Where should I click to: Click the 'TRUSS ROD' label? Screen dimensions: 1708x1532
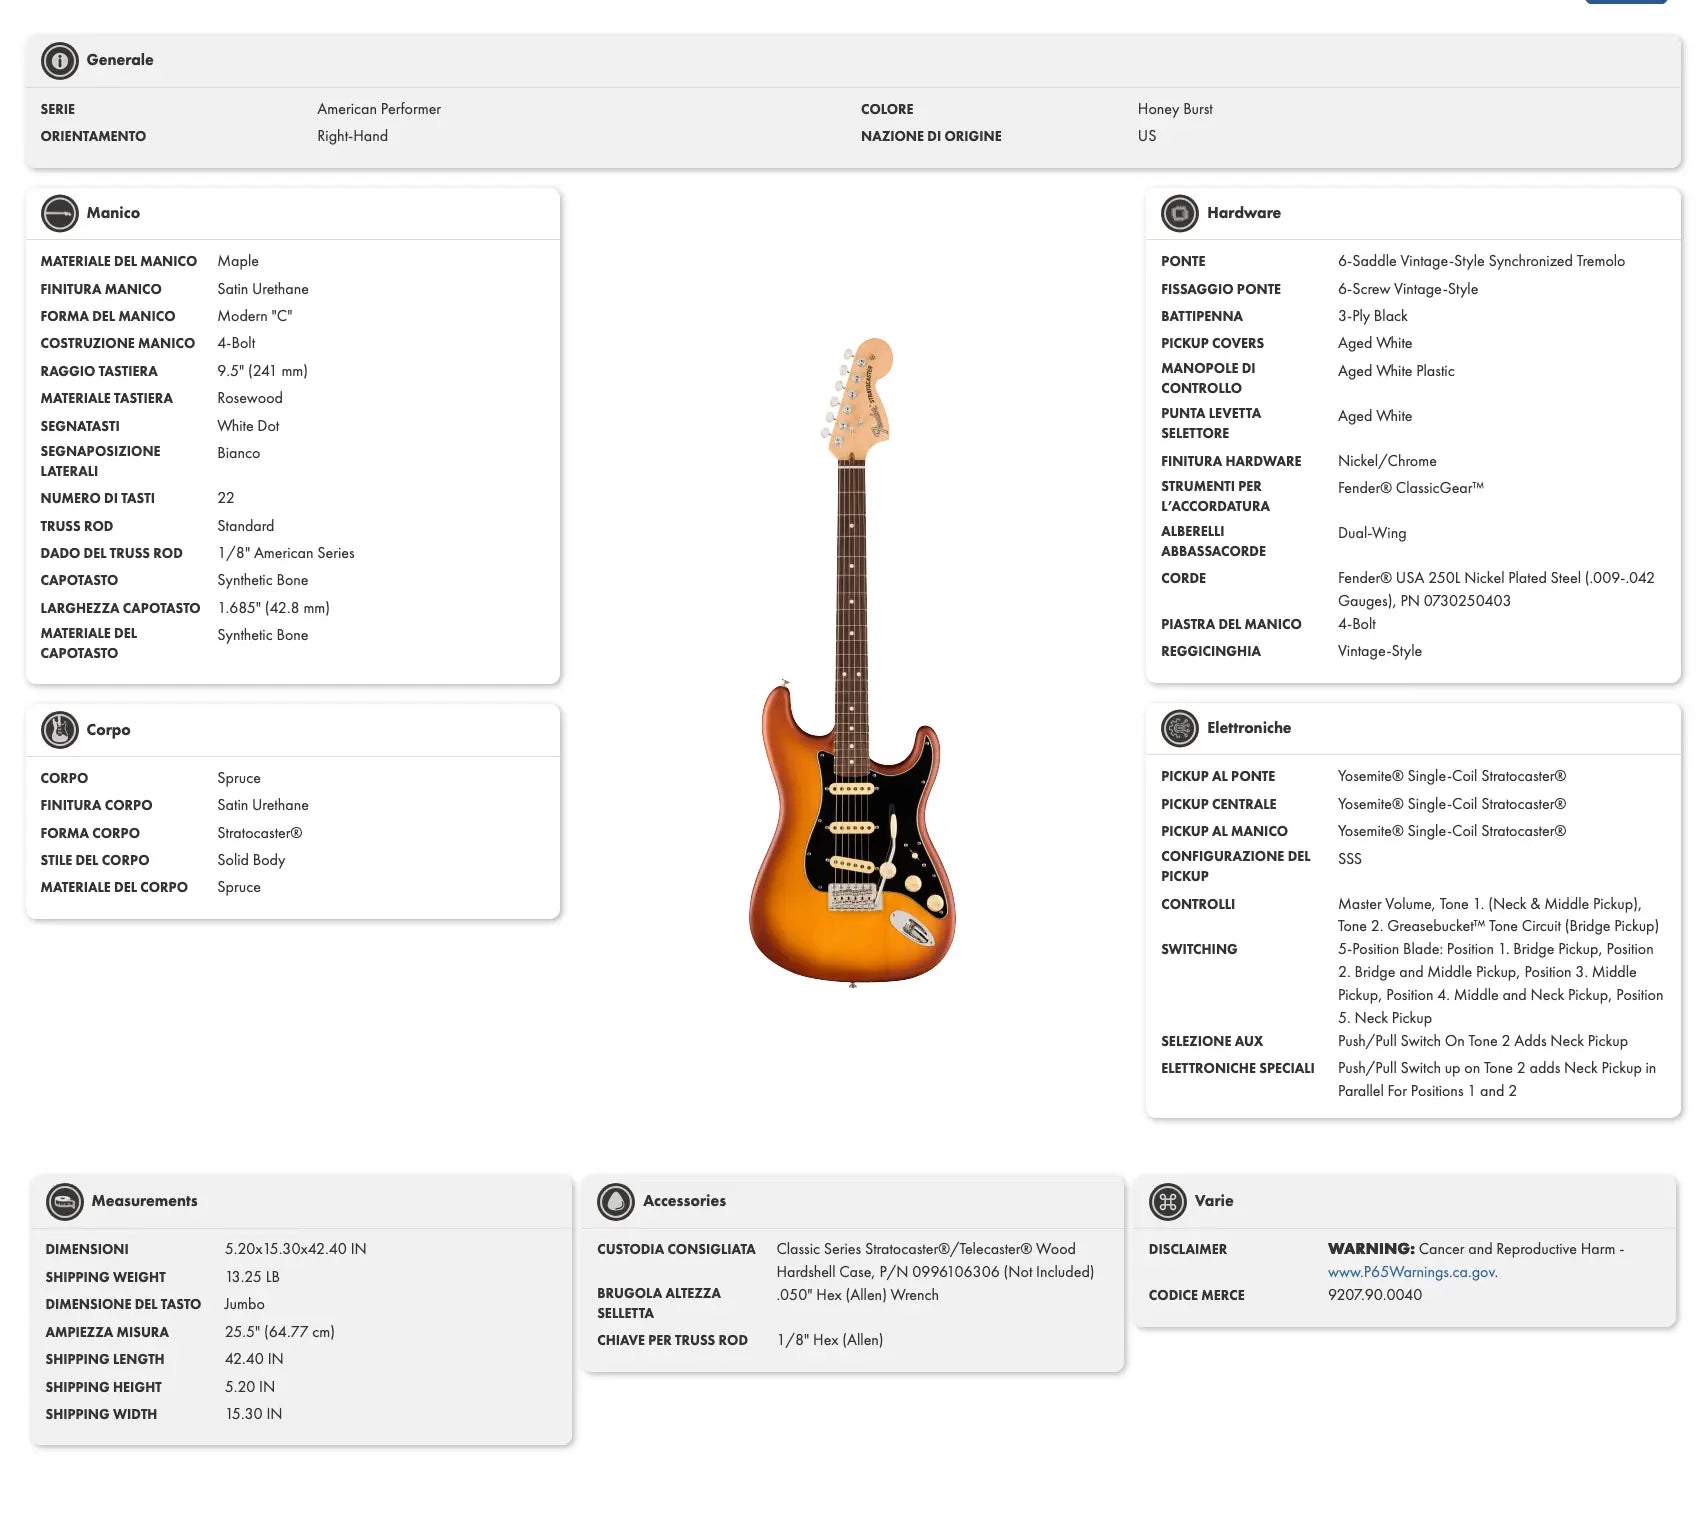[x=77, y=526]
